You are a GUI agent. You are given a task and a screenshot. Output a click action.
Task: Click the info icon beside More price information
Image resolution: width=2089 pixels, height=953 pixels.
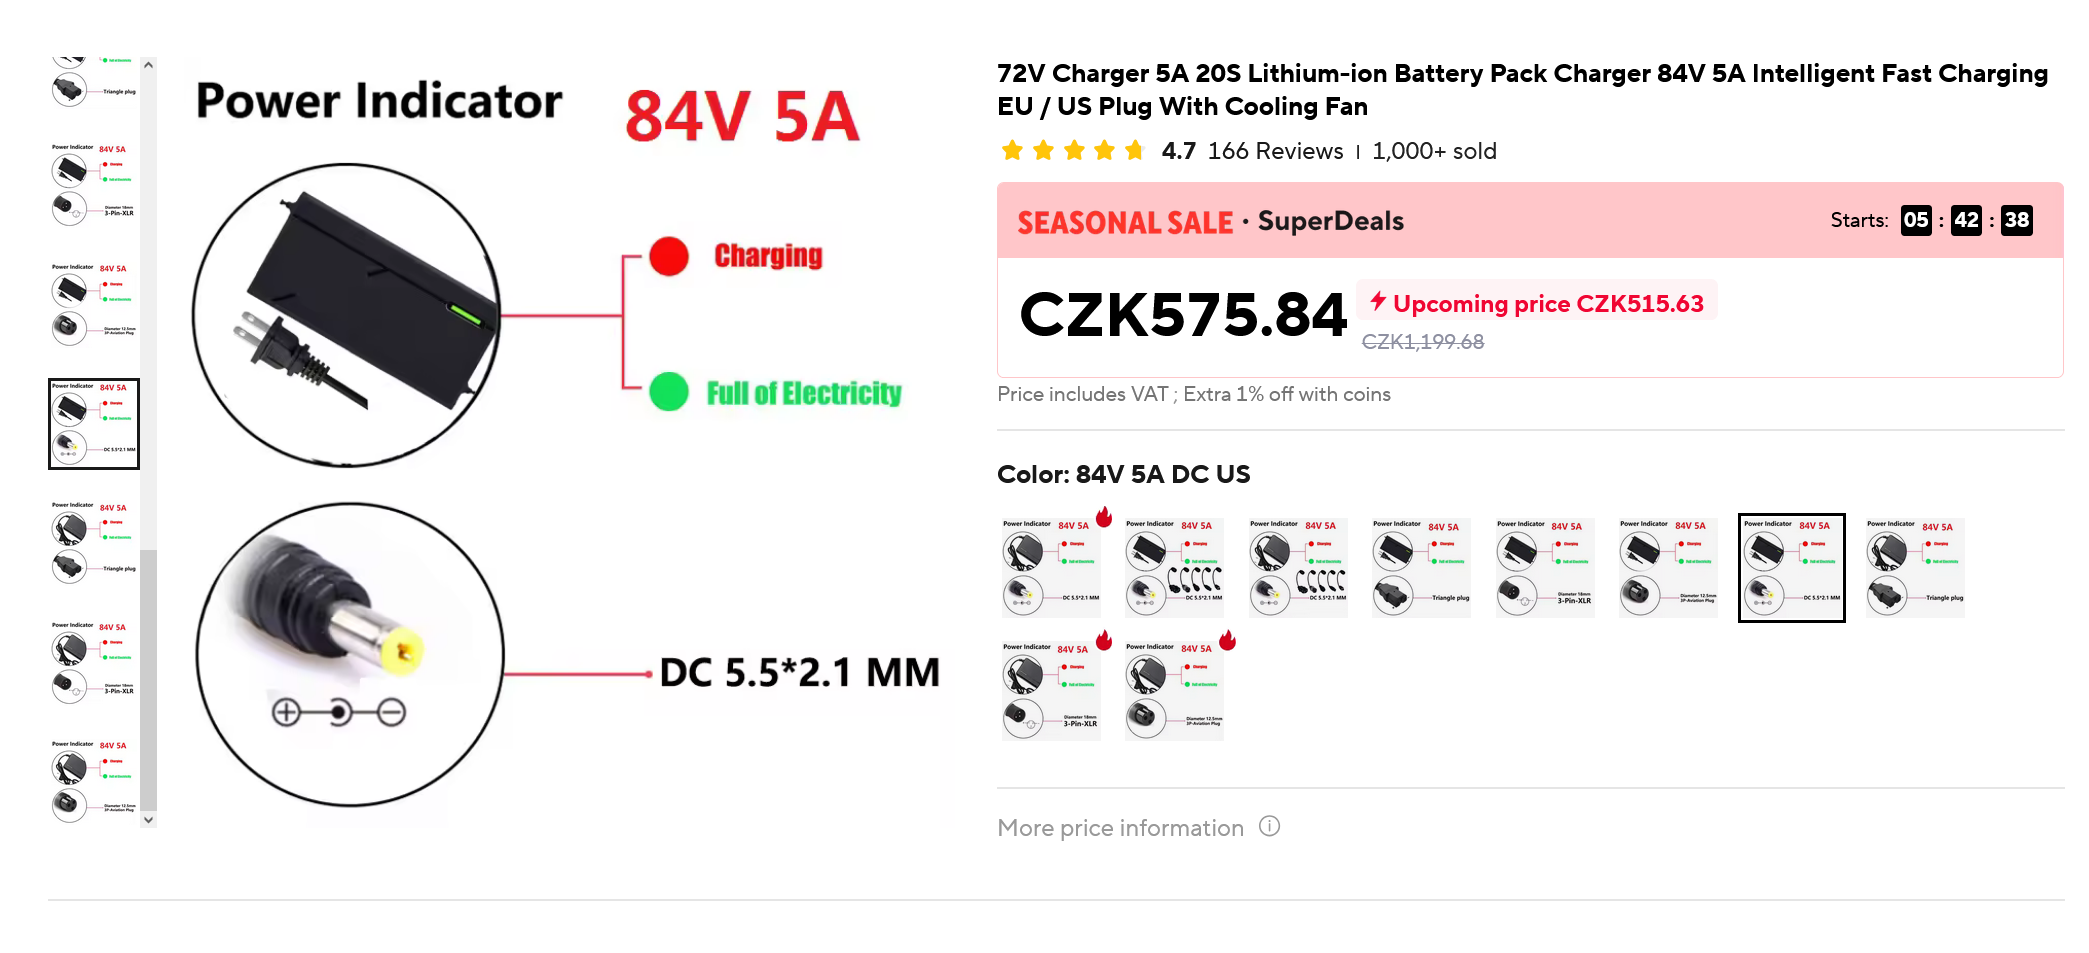coord(1269,827)
